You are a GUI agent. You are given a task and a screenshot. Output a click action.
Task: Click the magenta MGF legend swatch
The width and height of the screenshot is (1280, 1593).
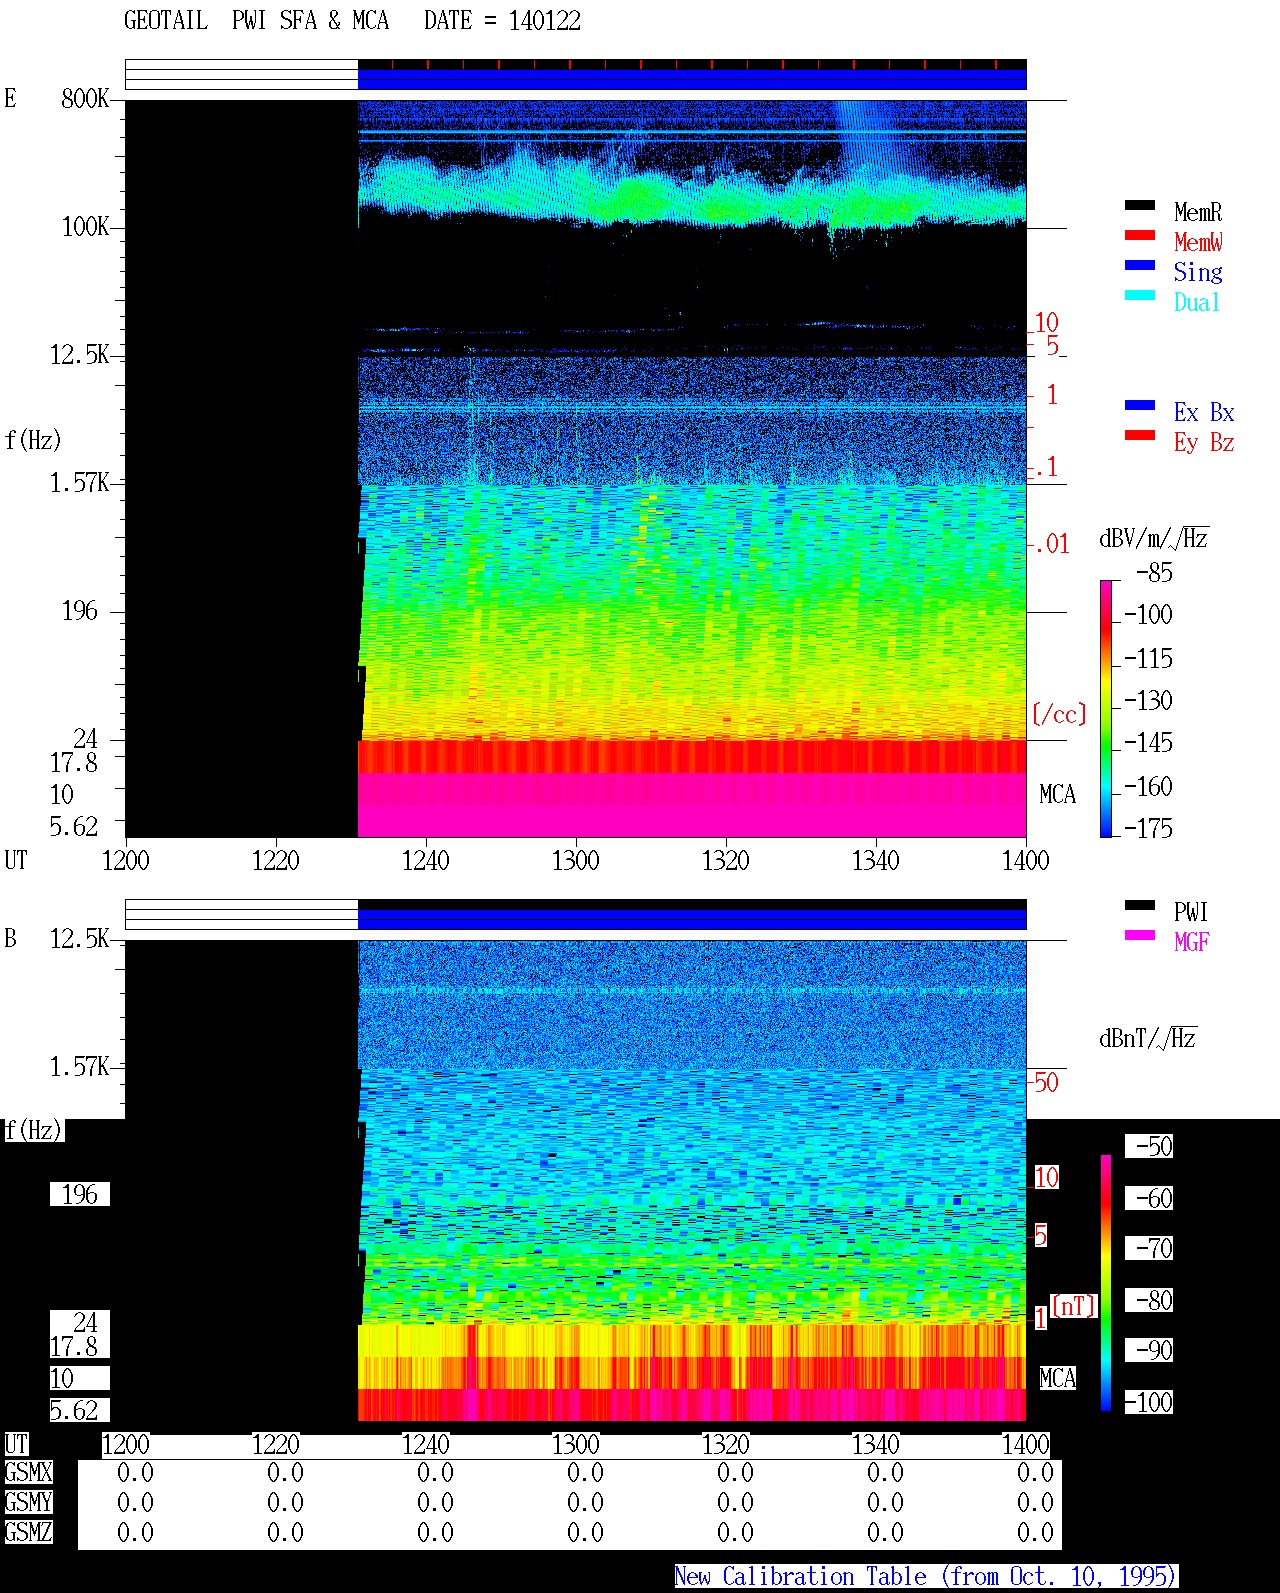click(x=1140, y=935)
